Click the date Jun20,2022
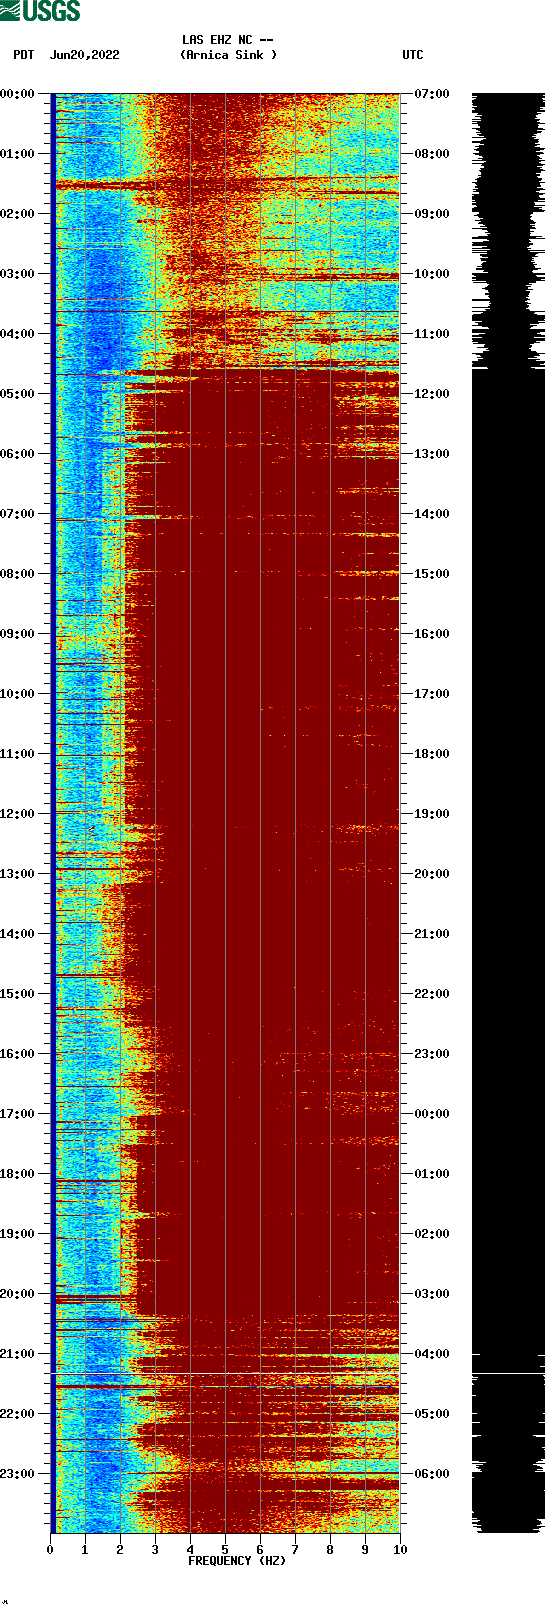The image size is (552, 1613). (x=84, y=55)
